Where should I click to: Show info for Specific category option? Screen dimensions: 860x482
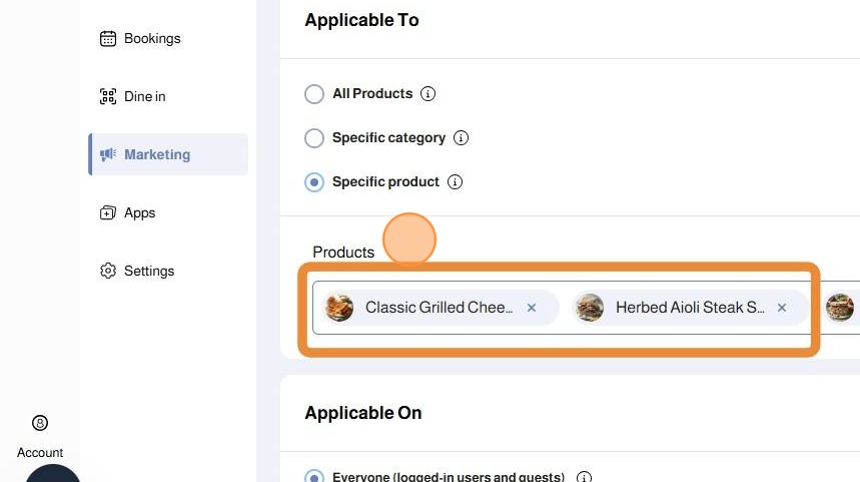[461, 138]
